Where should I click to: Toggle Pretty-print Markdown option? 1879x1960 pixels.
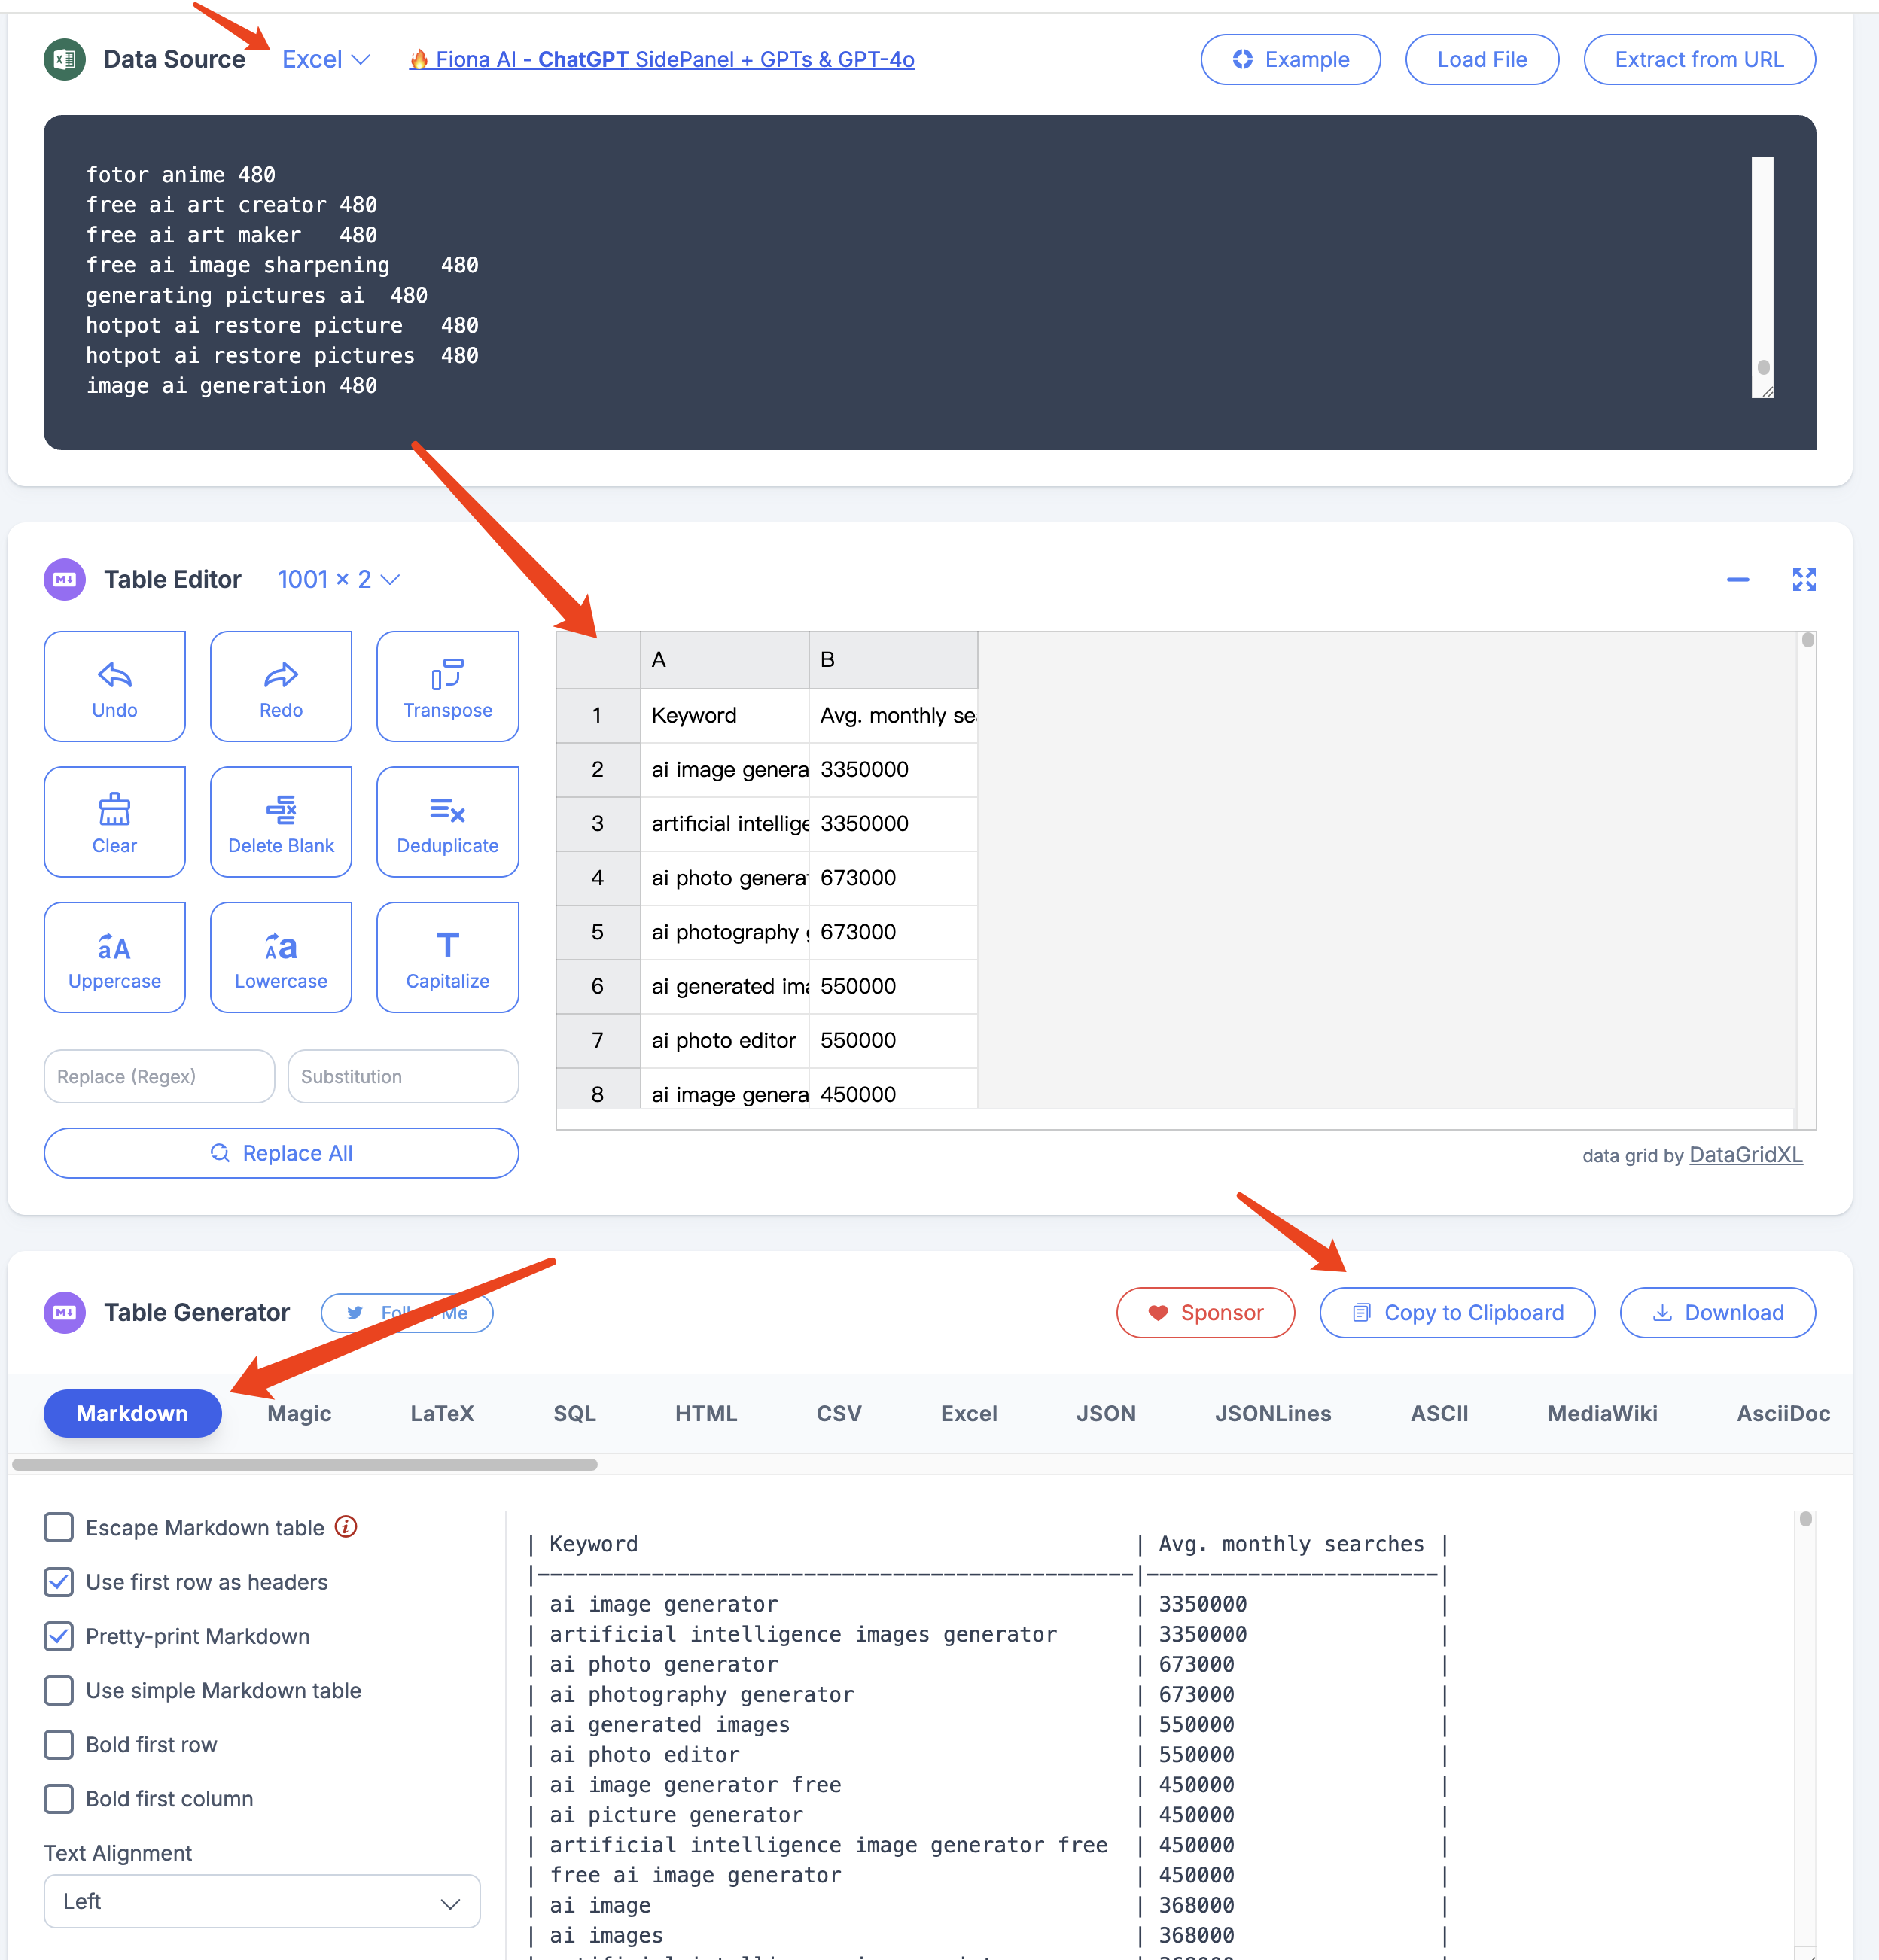[x=59, y=1636]
